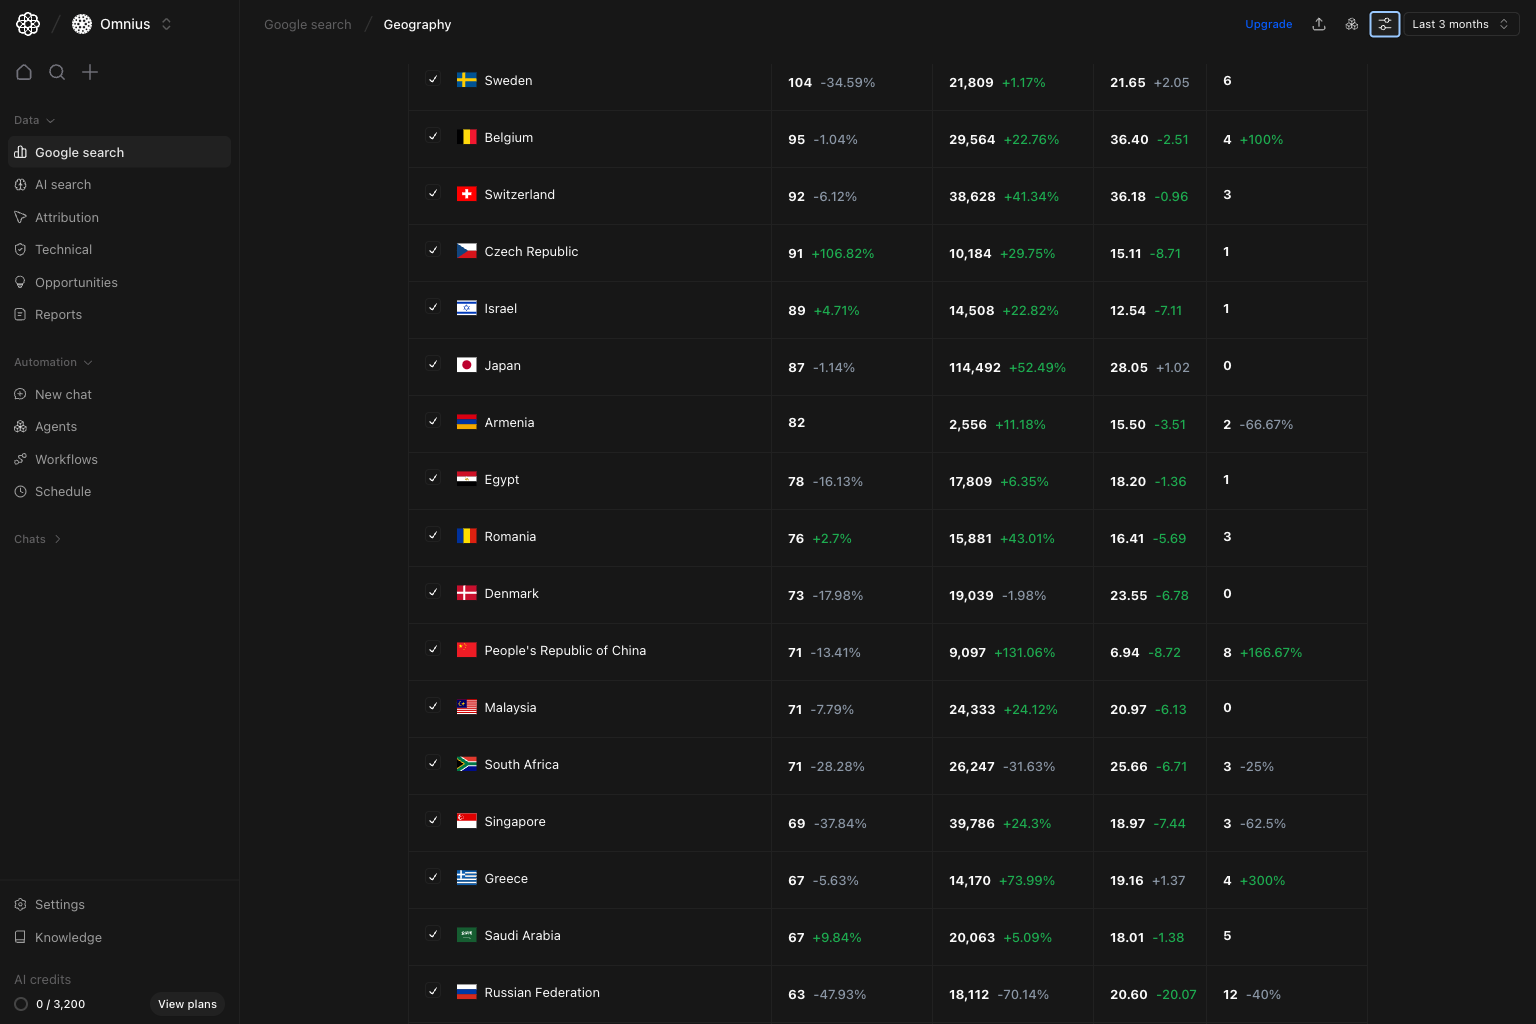Open the Google search data section

point(79,152)
